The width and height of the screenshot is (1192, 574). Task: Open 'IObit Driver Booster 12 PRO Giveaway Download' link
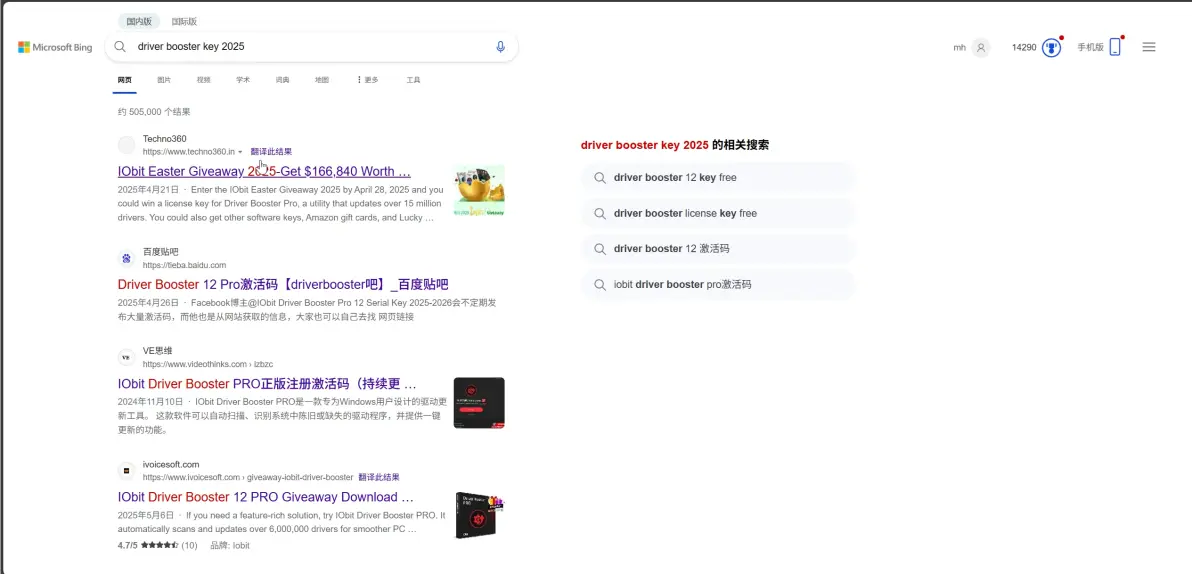click(x=266, y=497)
